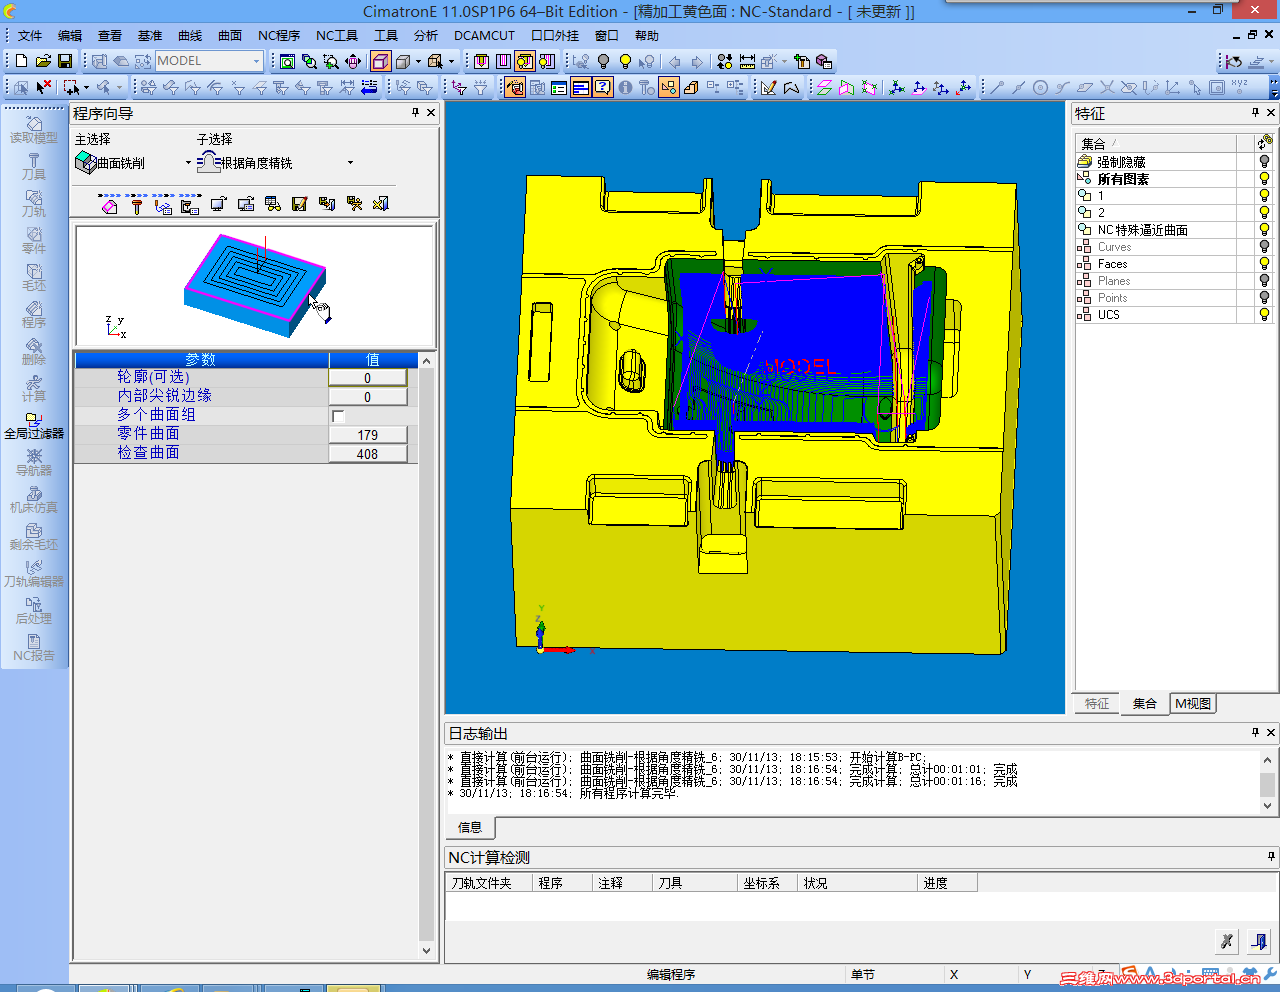Toggle visibility bulb for set 1
Screen dimensions: 1280x992
(x=1264, y=196)
